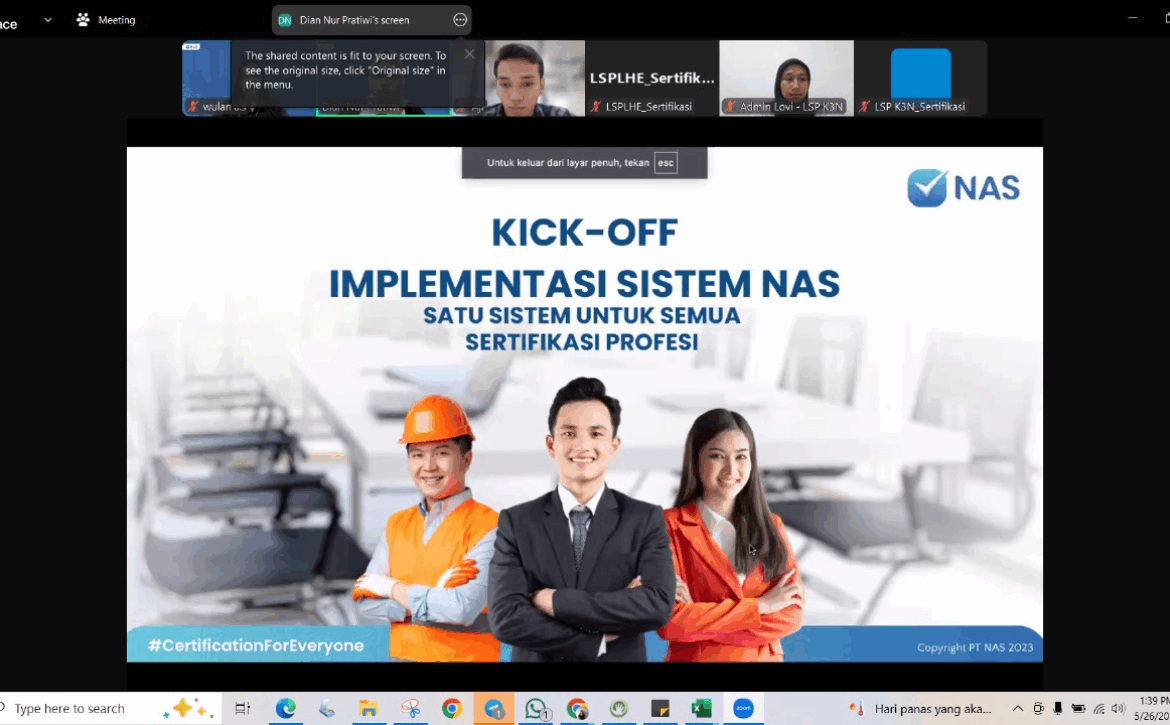Open Google Chrome from the taskbar
The image size is (1170, 725).
[x=452, y=708]
